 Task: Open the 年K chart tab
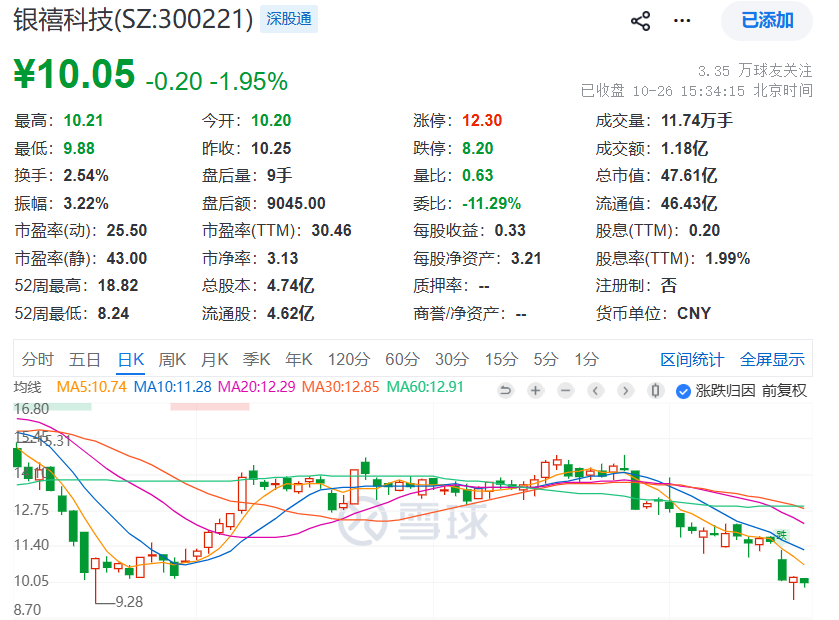coord(299,359)
